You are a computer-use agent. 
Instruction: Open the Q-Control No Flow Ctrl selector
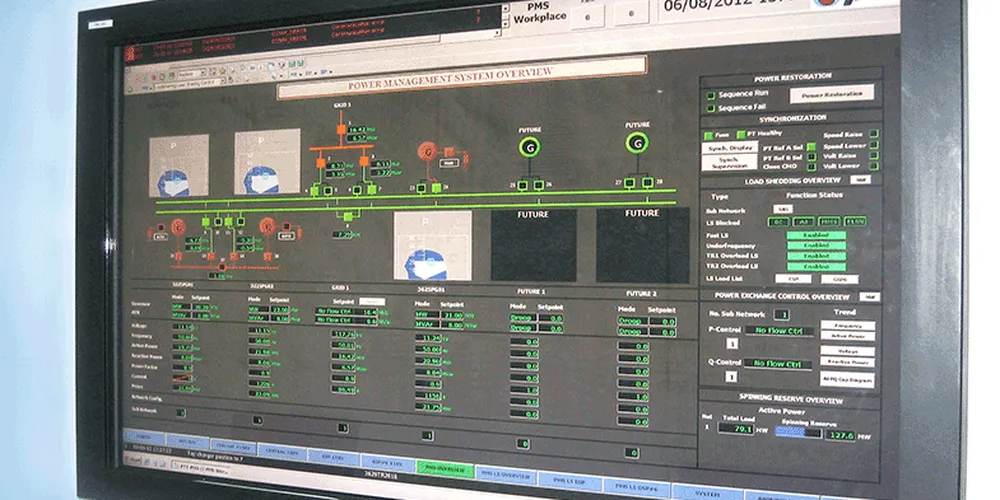(x=778, y=364)
